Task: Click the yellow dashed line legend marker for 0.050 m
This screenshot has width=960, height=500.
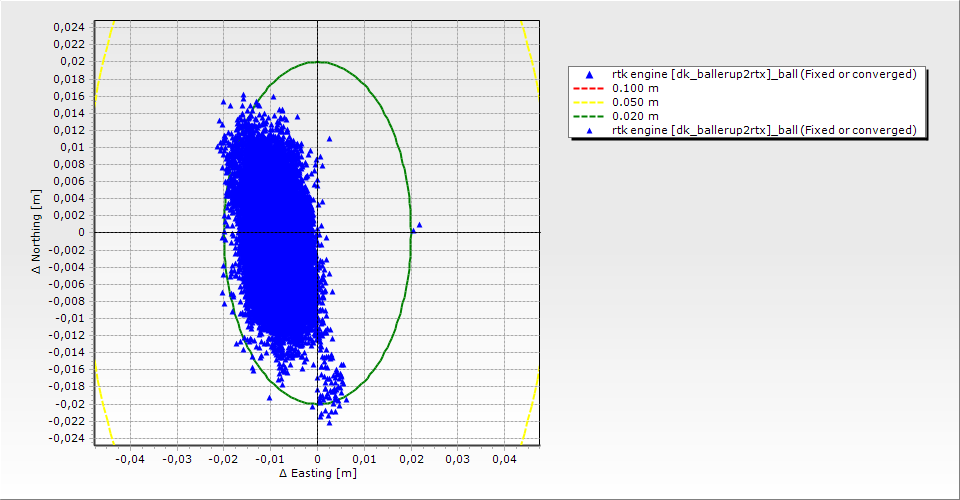Action: coord(588,102)
